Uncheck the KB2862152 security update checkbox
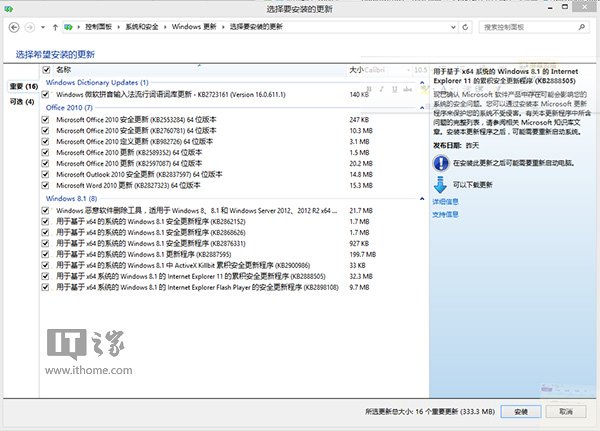 point(45,222)
